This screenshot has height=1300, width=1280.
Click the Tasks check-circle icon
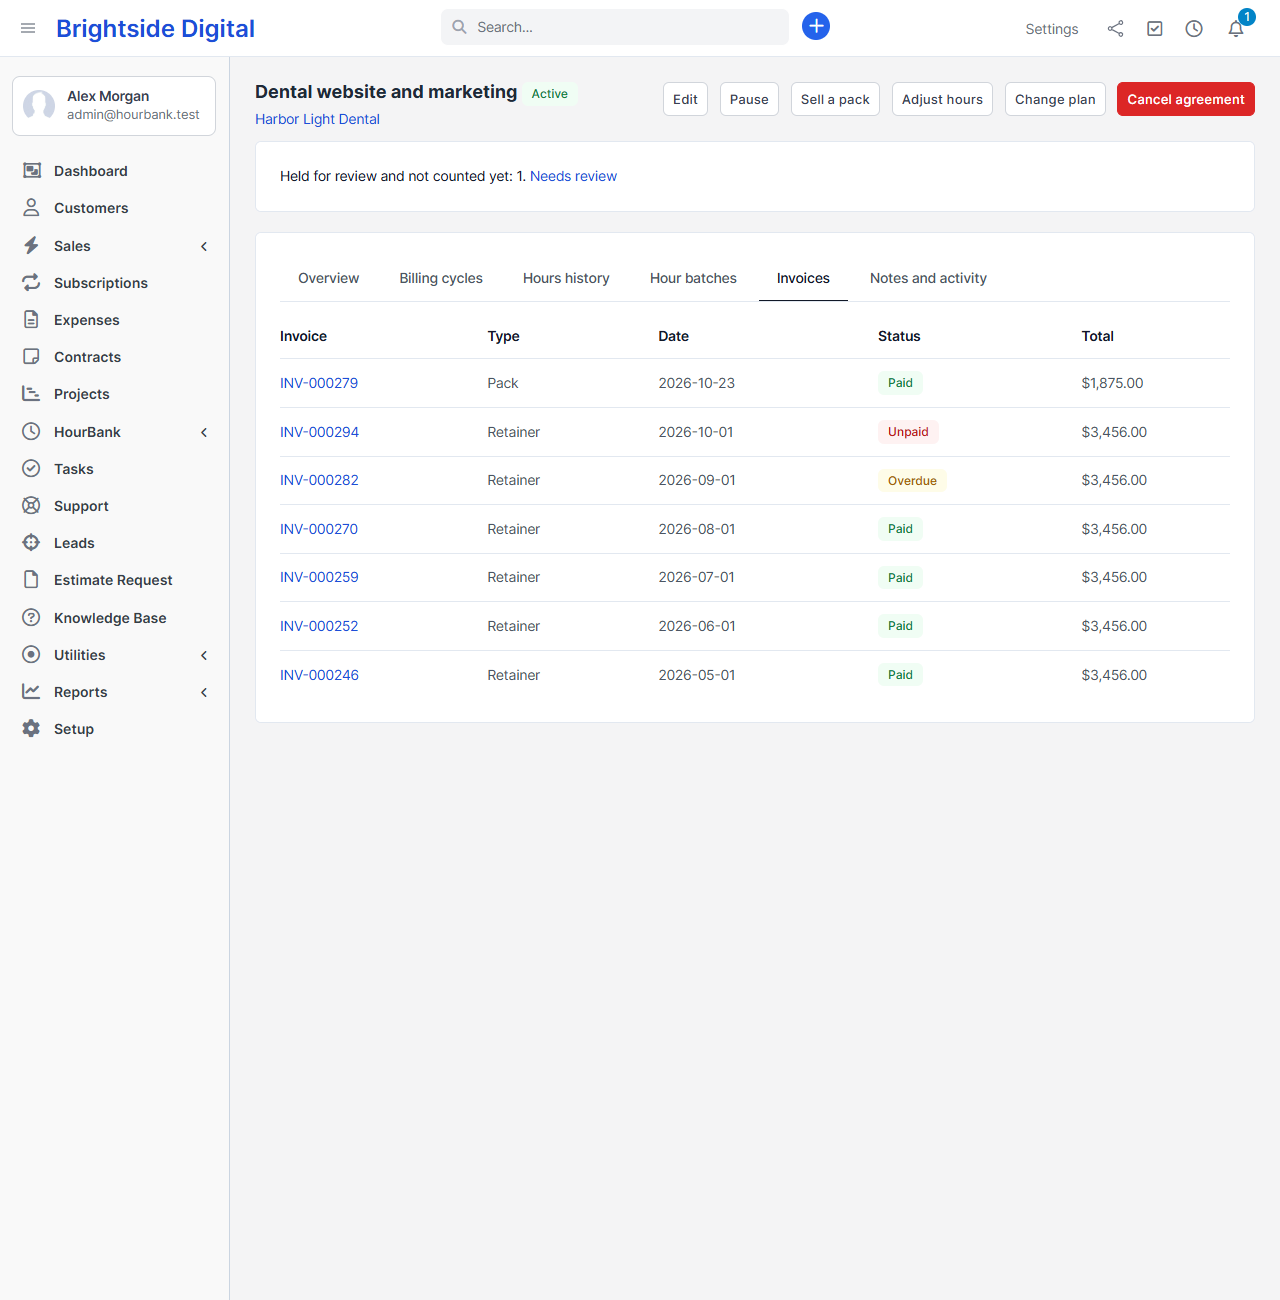click(32, 469)
